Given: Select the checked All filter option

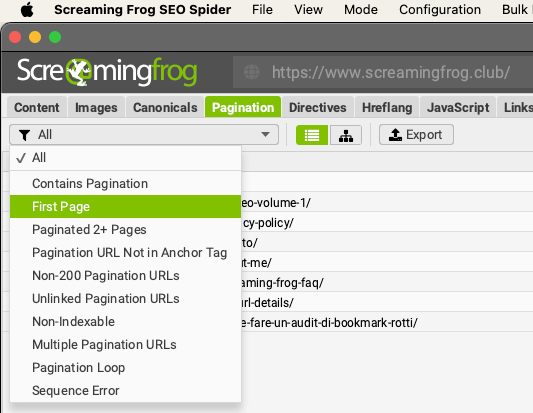Looking at the screenshot, I should (x=125, y=158).
